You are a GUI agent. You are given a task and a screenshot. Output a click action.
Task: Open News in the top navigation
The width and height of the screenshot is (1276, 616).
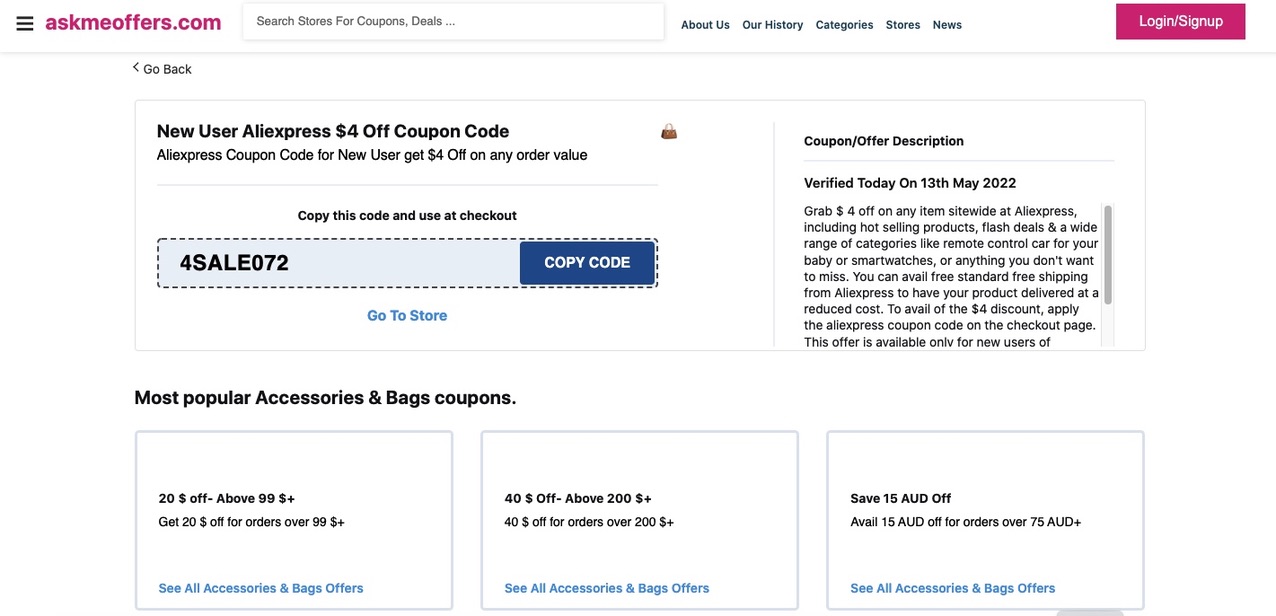click(947, 25)
